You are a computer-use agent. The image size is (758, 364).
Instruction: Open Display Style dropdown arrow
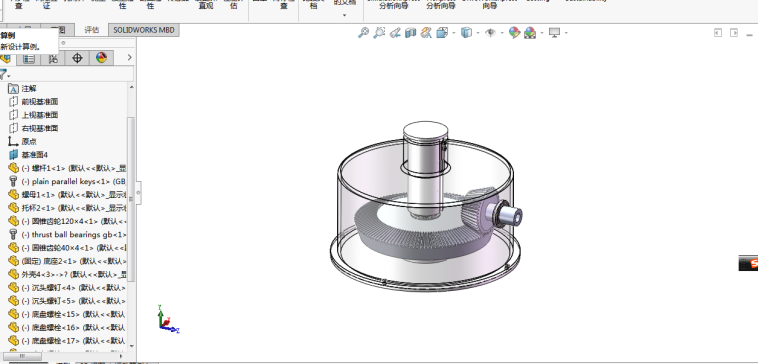click(478, 33)
